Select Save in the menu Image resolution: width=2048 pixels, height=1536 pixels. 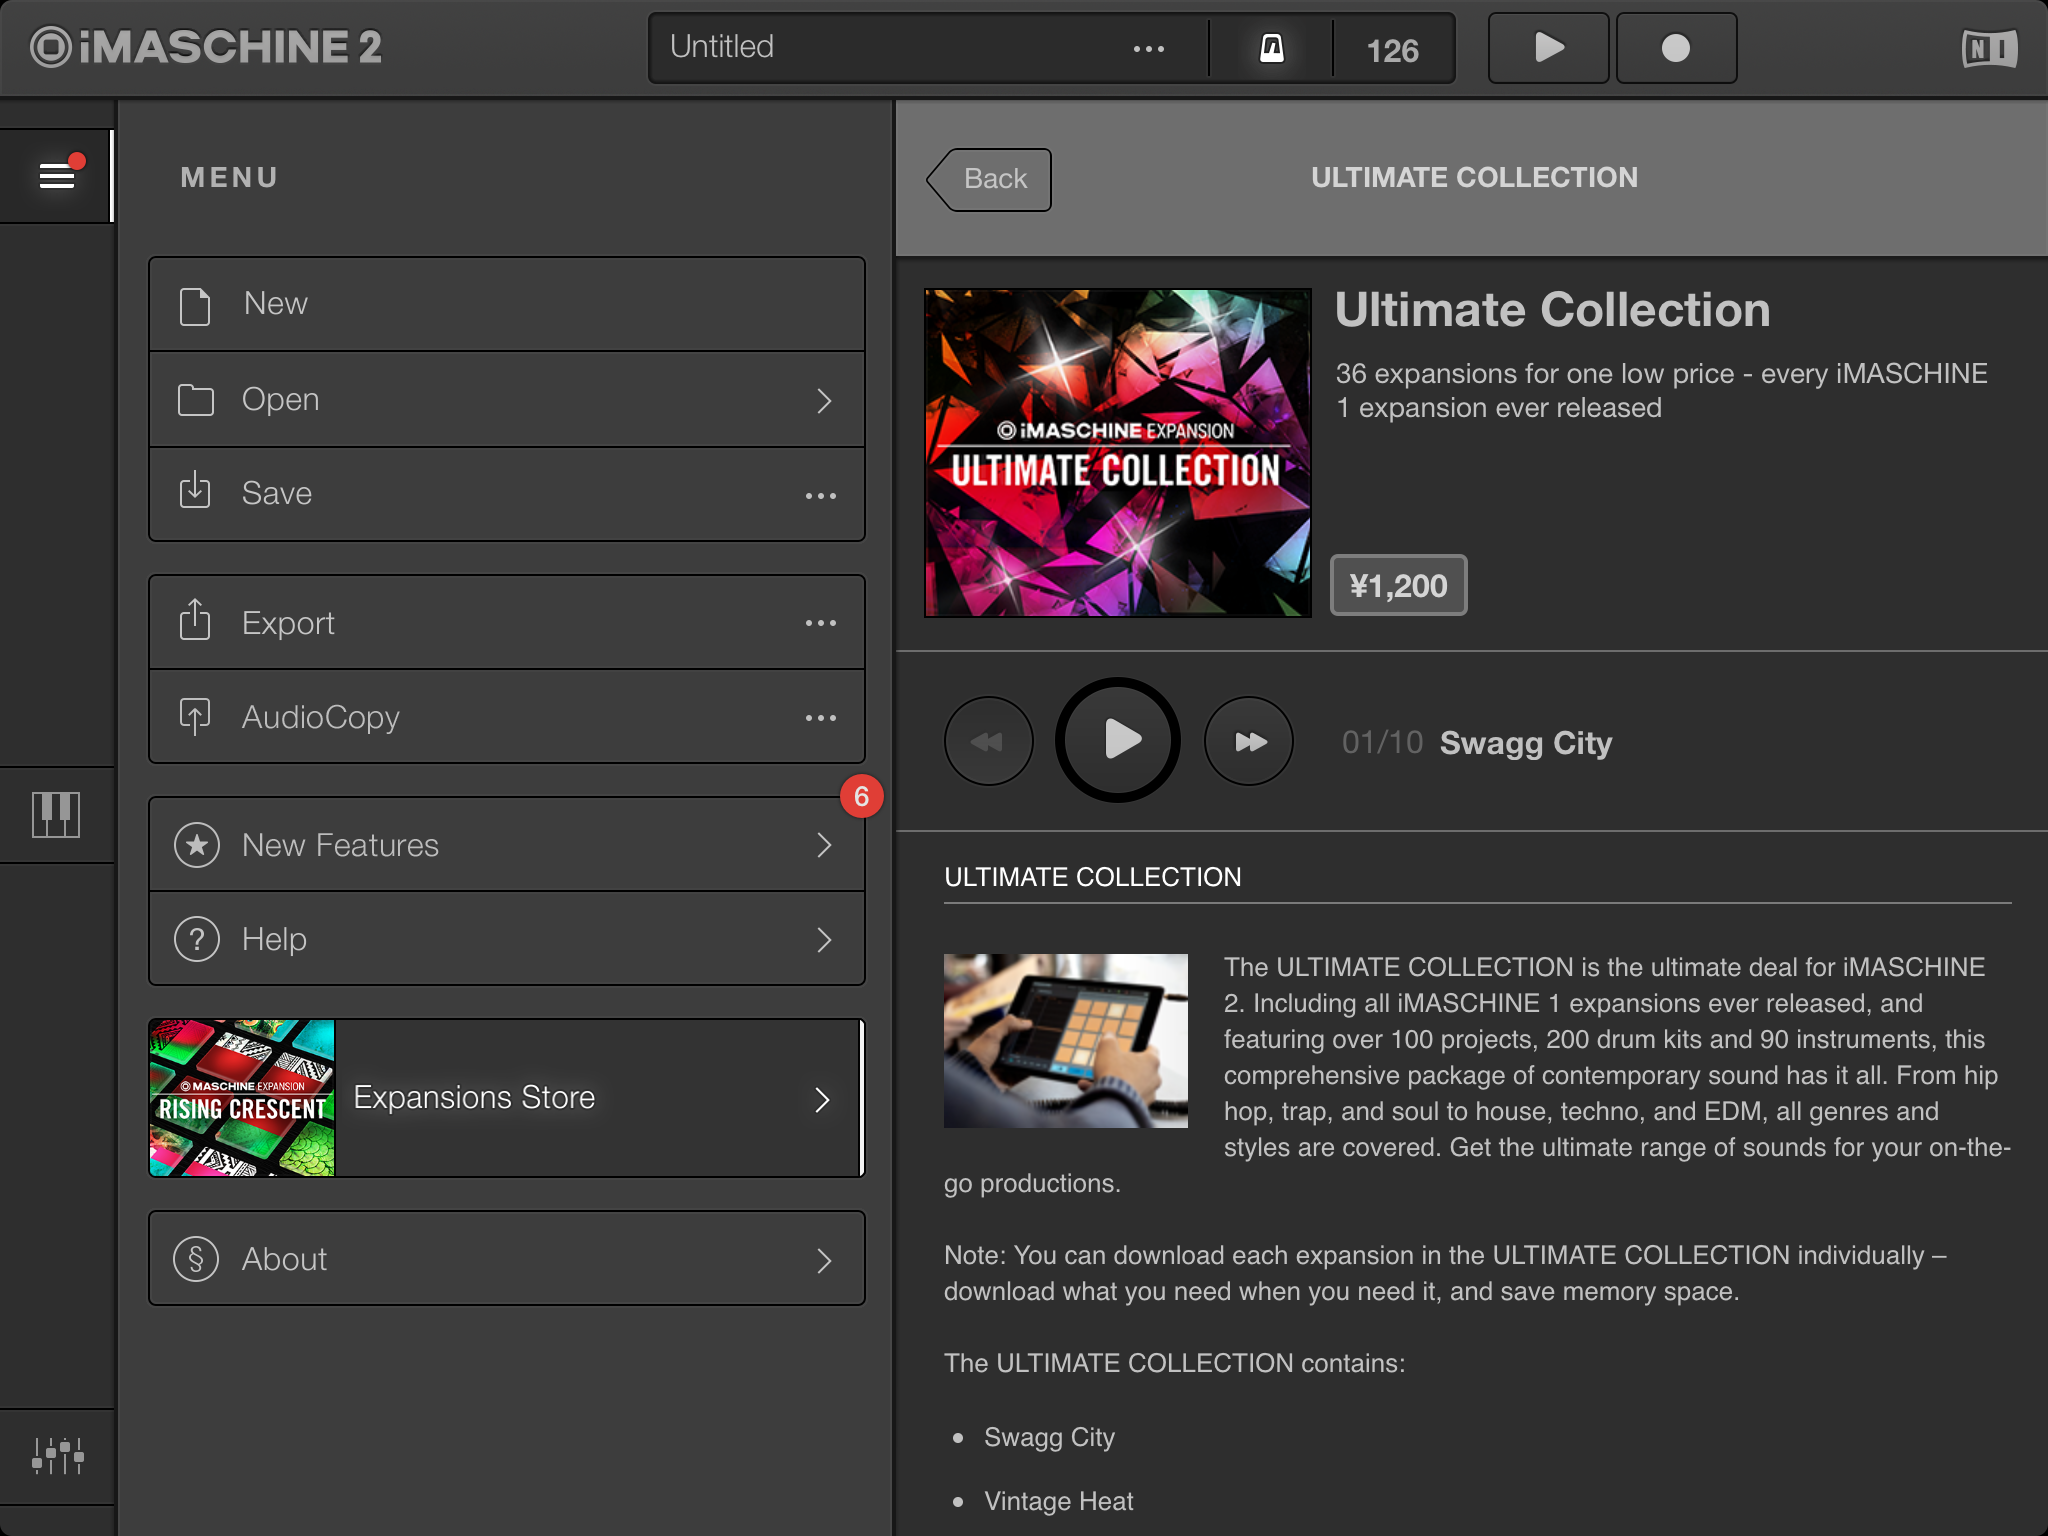tap(507, 494)
